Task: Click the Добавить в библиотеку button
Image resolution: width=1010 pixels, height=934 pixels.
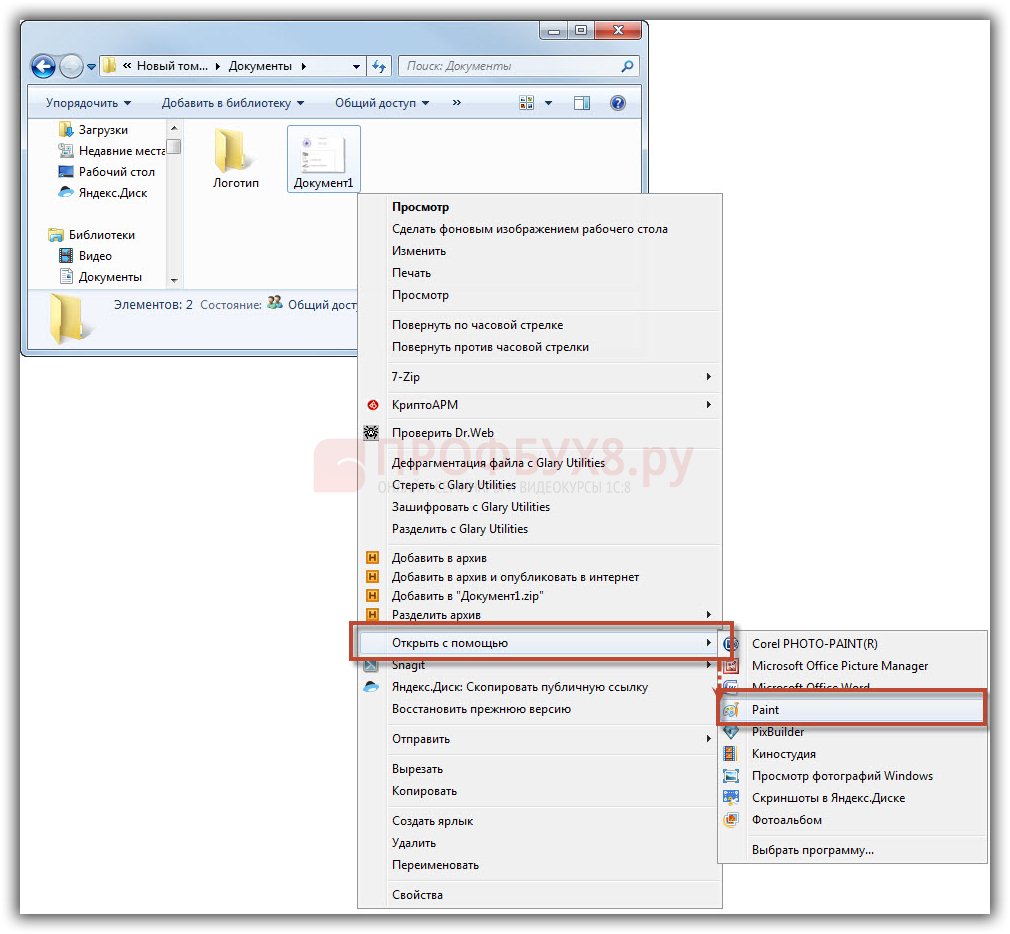Action: pyautogui.click(x=232, y=103)
